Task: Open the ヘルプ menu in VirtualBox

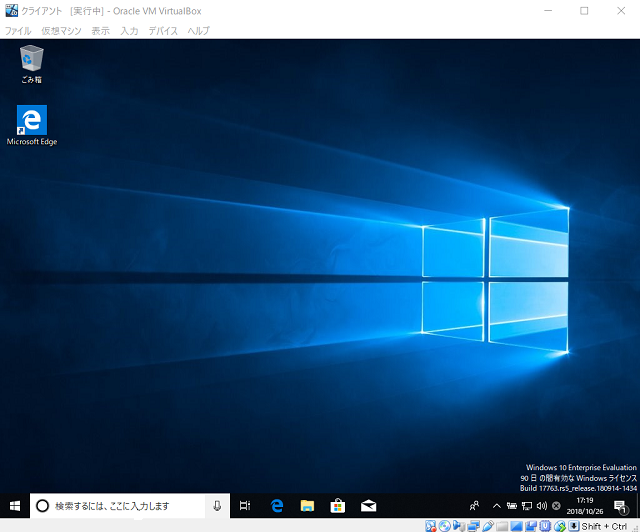Action: (x=198, y=31)
